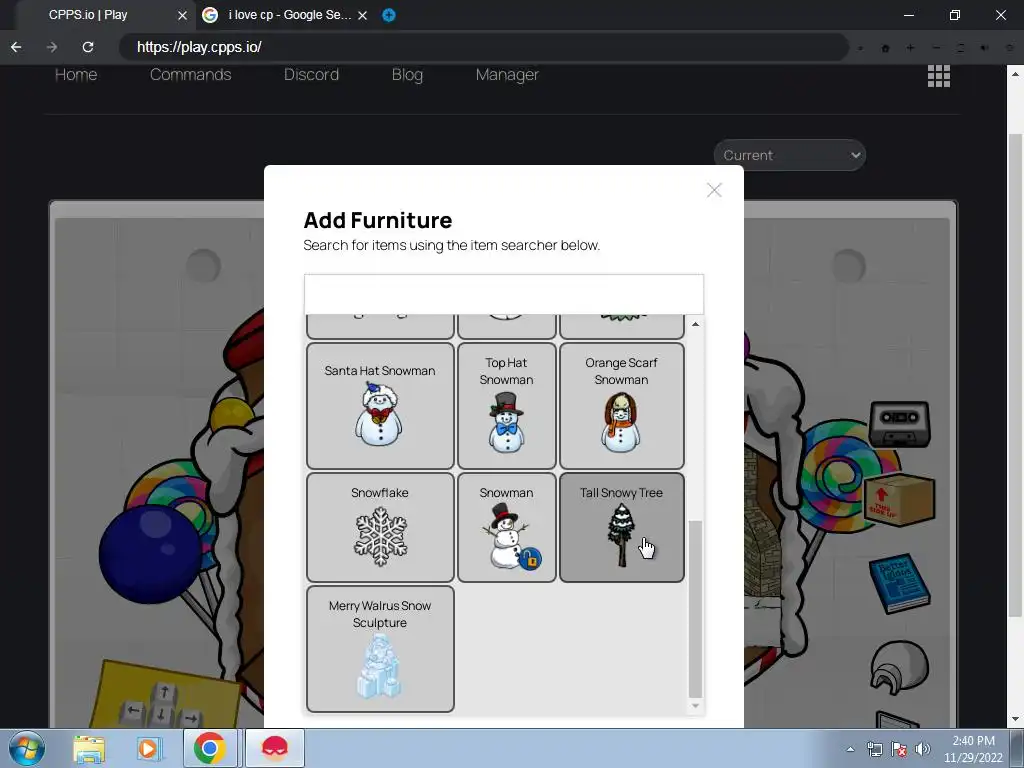Click the igloo type icon
Screen dimensions: 1024x768
point(899,667)
